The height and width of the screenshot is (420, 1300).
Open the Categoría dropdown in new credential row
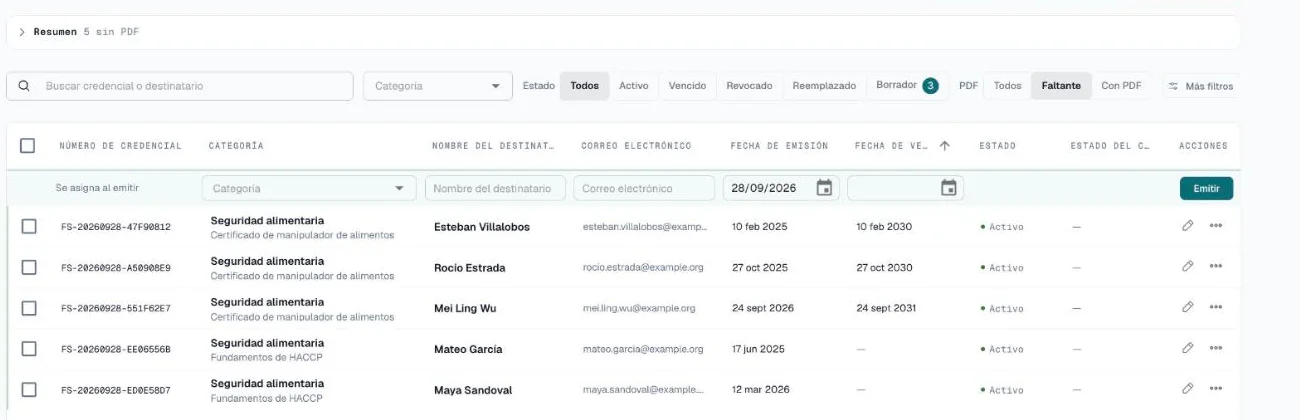pos(309,188)
